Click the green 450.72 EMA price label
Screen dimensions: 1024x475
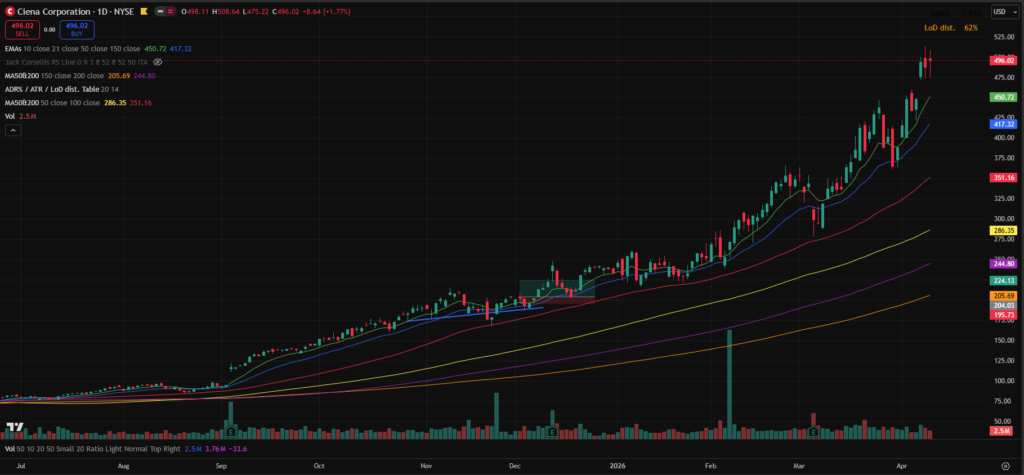point(1003,97)
